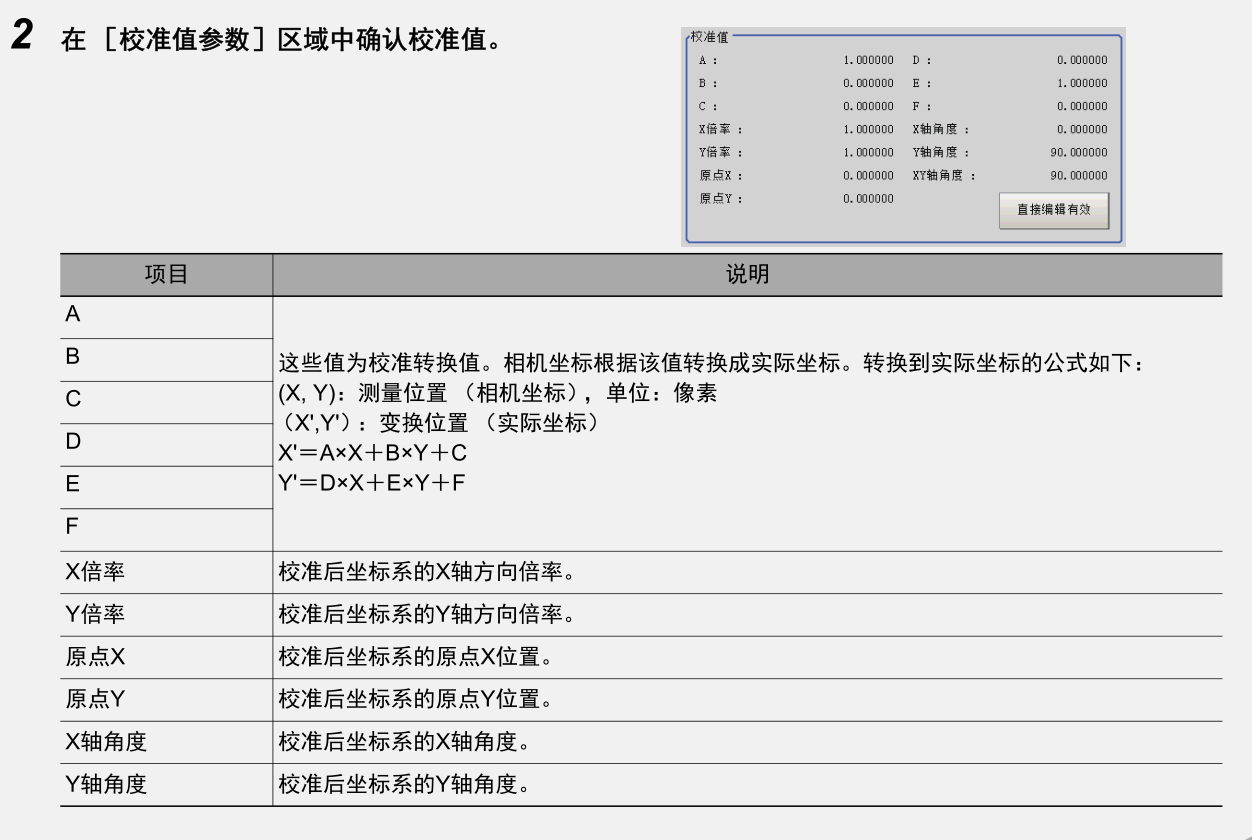Image resolution: width=1252 pixels, height=840 pixels.
Task: Click the A cell in 项目 column
Action: (x=166, y=316)
